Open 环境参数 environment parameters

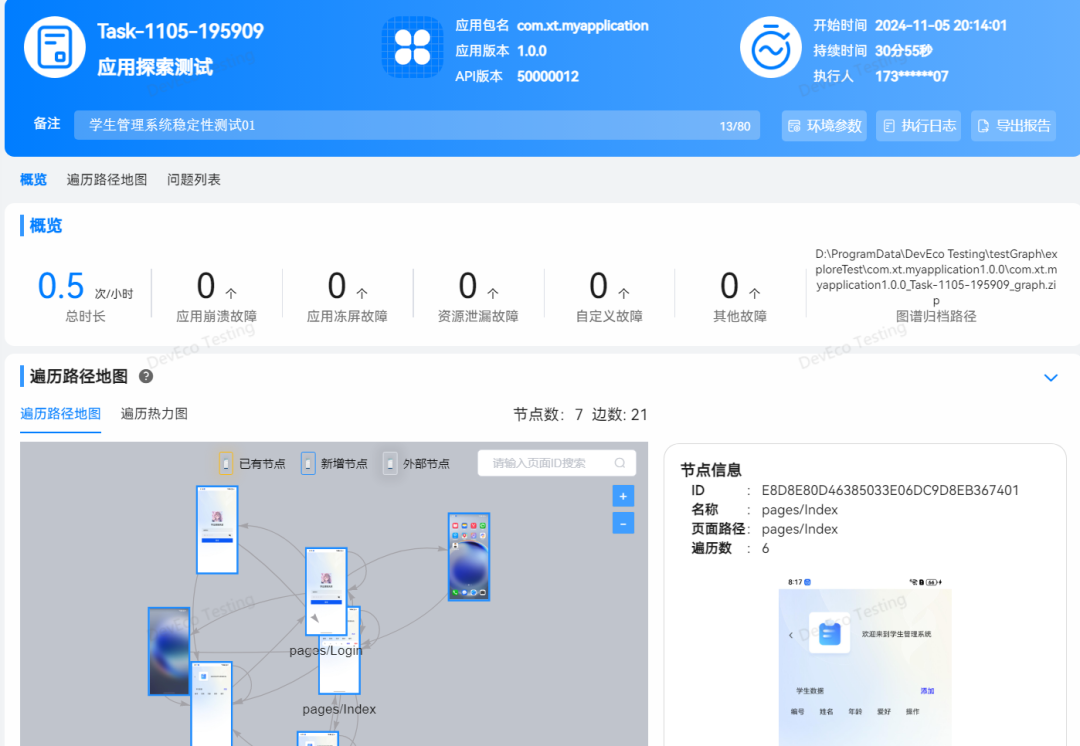point(824,125)
